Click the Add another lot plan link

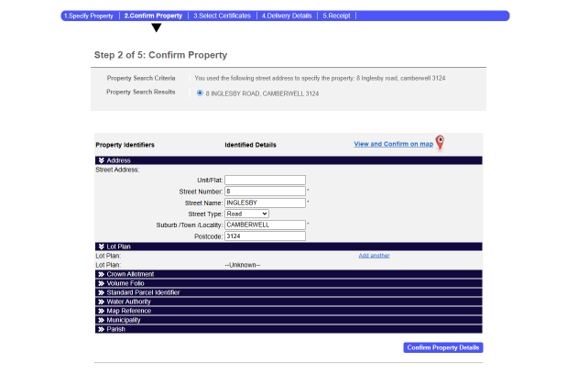(x=374, y=256)
